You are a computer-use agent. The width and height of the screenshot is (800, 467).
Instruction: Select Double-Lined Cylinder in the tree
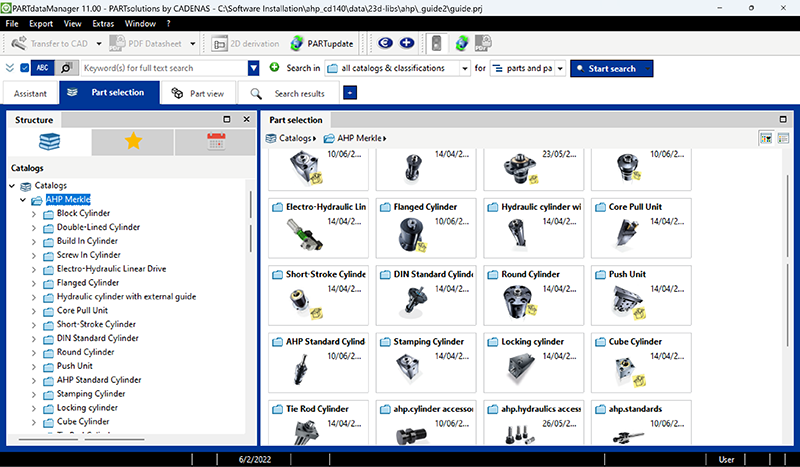(98, 227)
